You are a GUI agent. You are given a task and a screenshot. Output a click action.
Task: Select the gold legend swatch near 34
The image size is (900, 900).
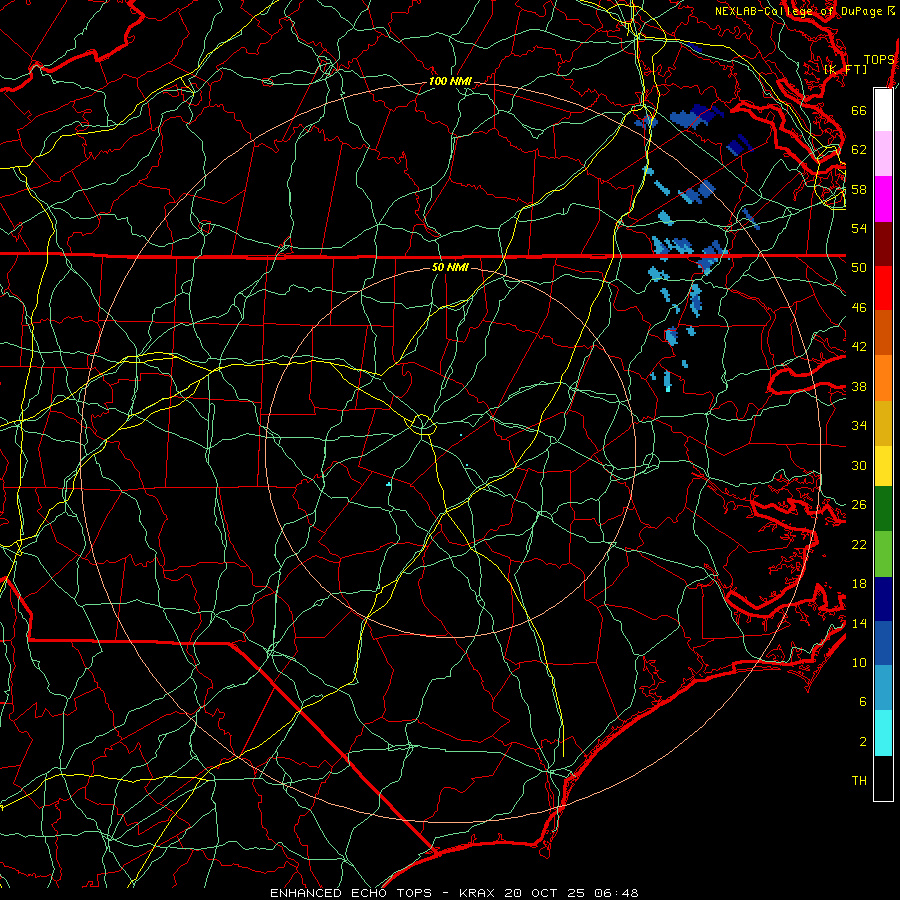click(x=883, y=423)
